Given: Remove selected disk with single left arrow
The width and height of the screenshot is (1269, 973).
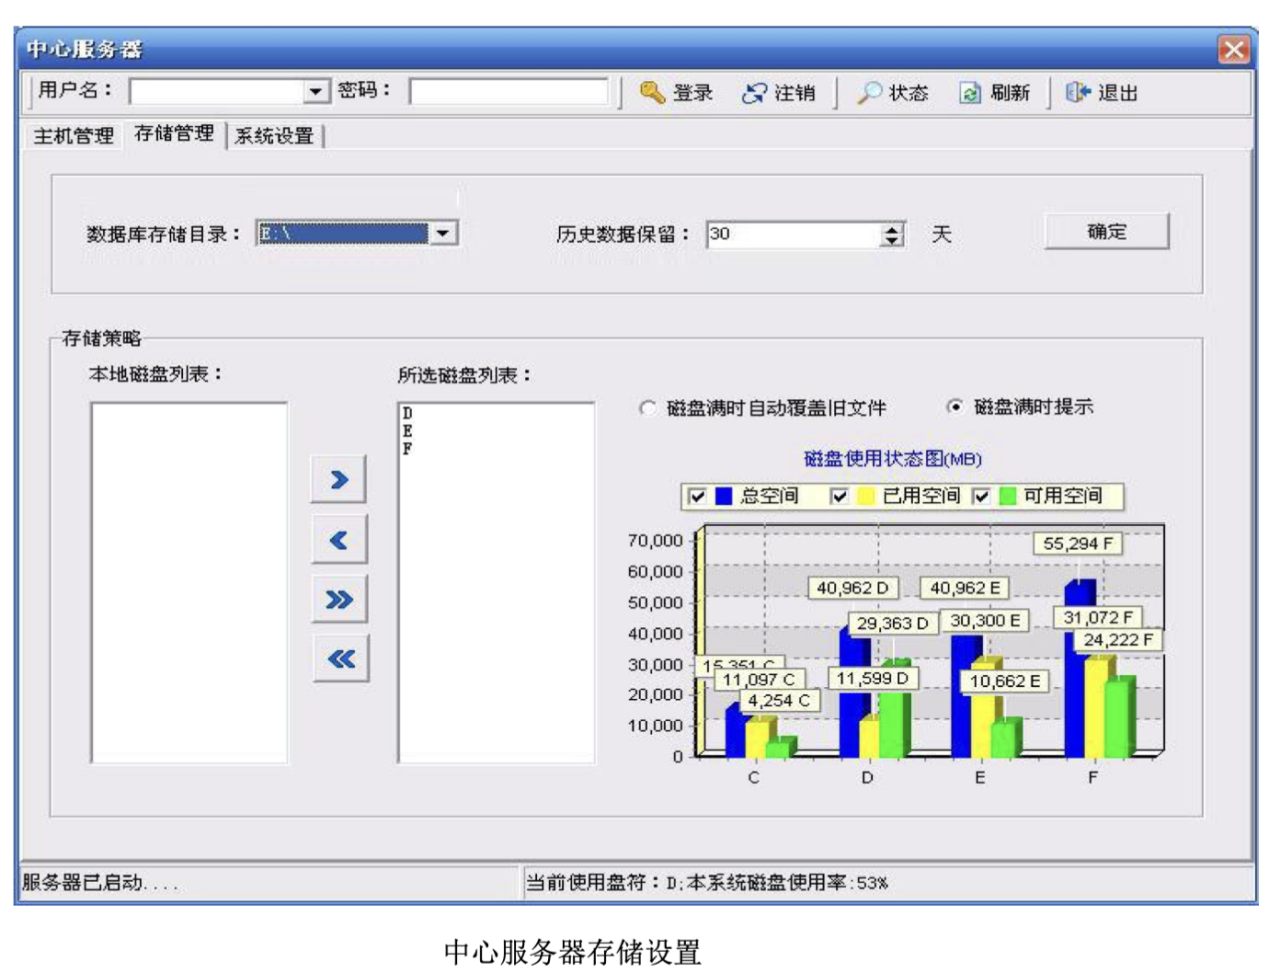Looking at the screenshot, I should click(339, 540).
